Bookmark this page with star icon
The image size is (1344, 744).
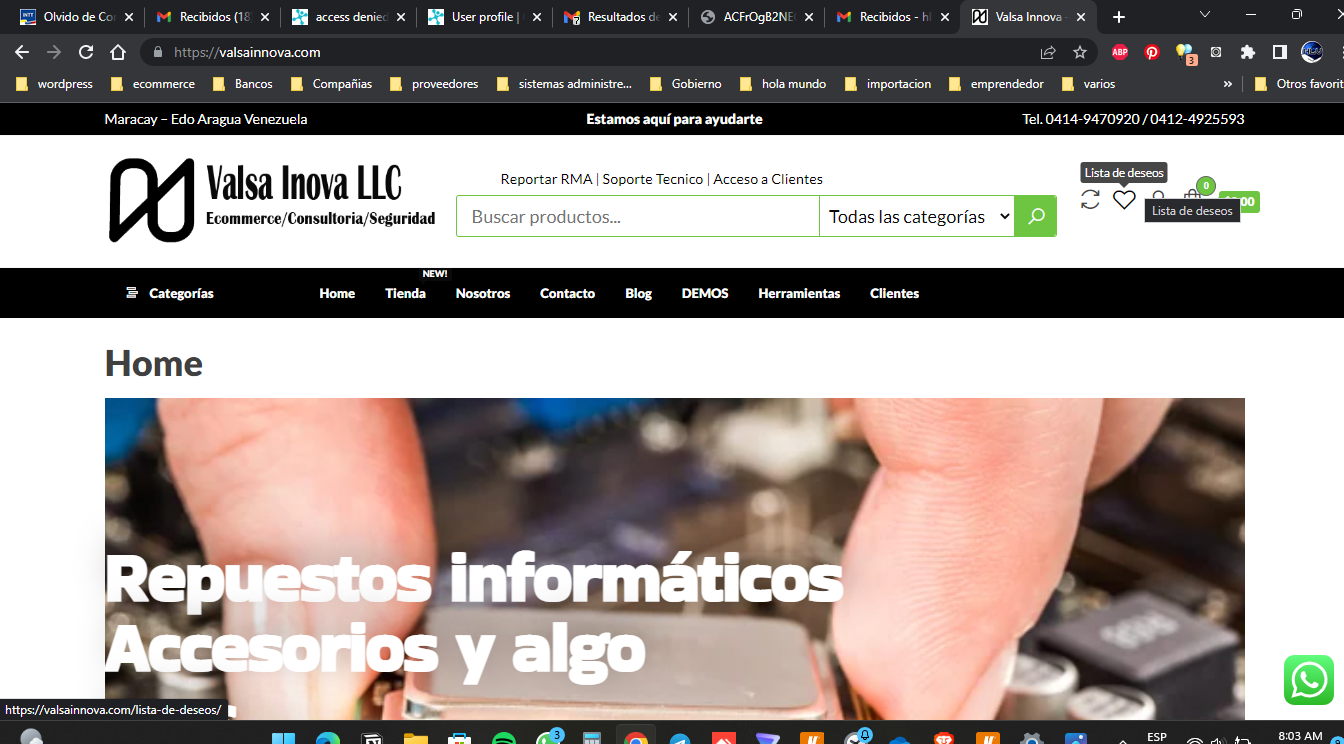[x=1080, y=52]
